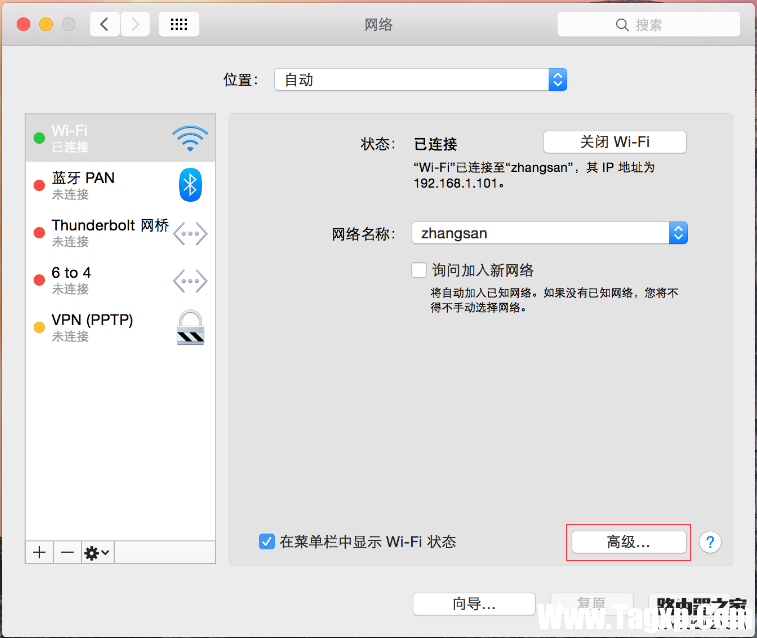Click green status dot beside Wi-Fi
The height and width of the screenshot is (638, 757).
(x=39, y=139)
